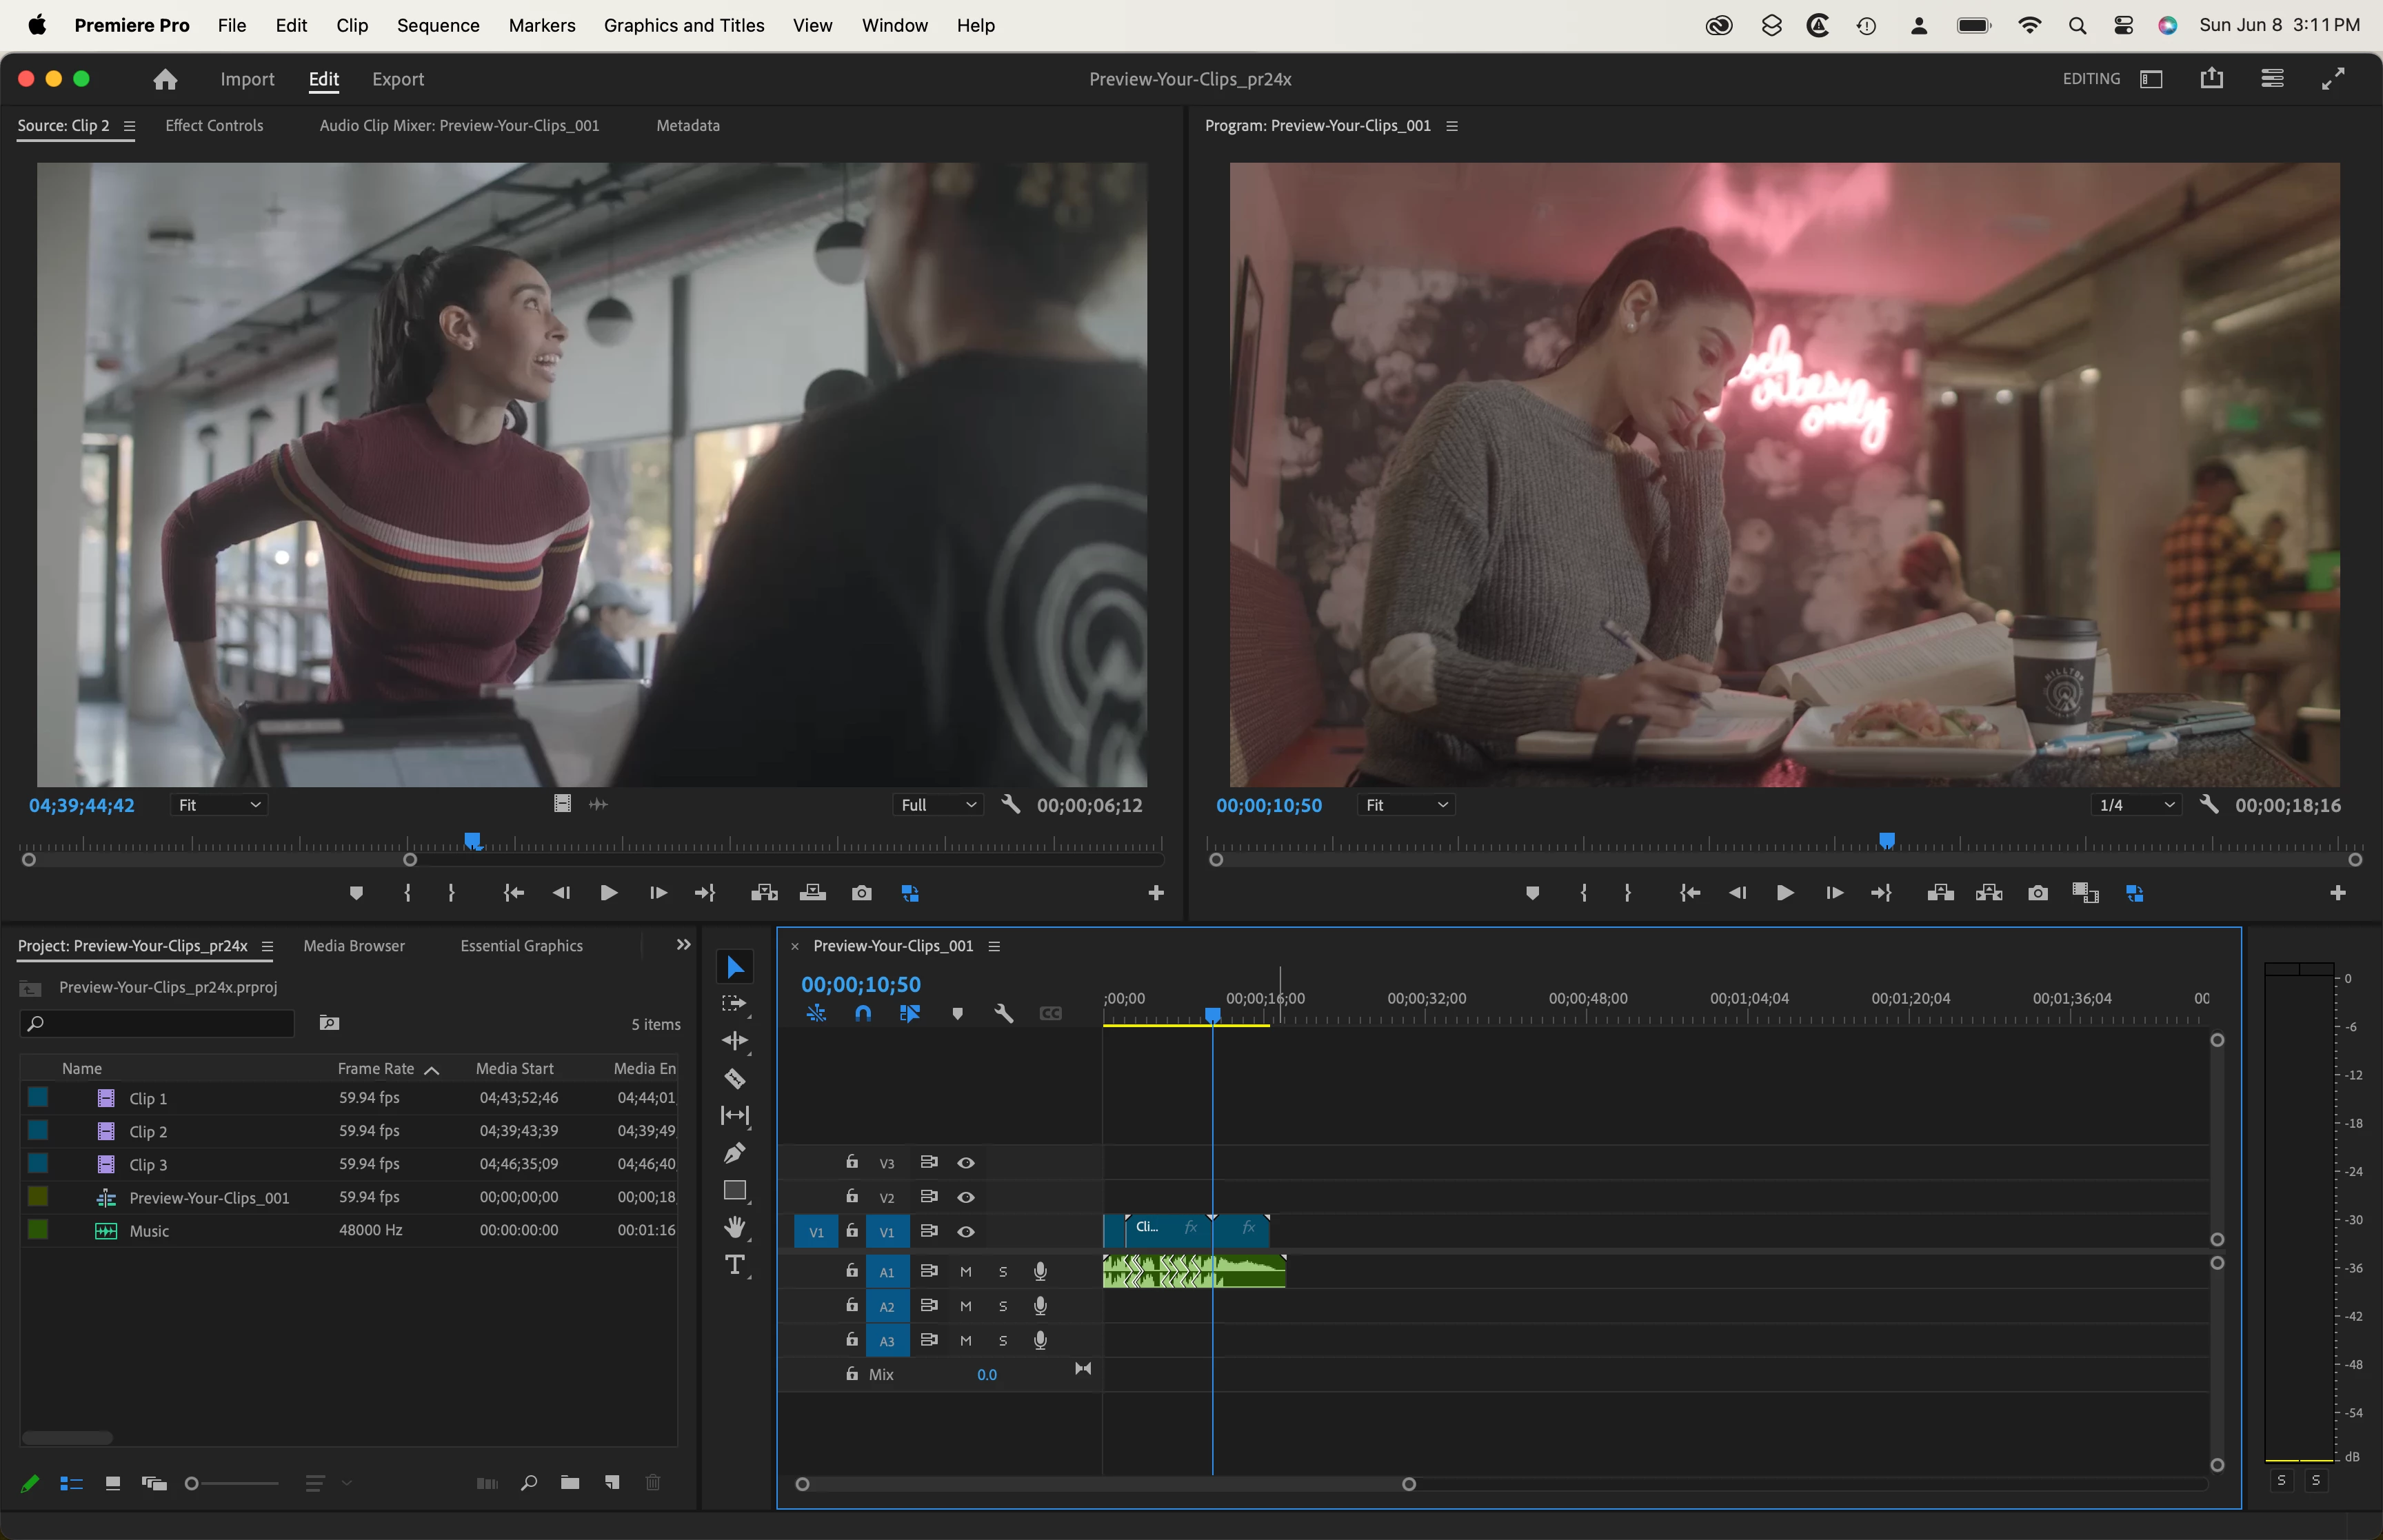This screenshot has height=1540, width=2383.
Task: Open Source monitor Fit zoom dropdown
Action: coord(219,805)
